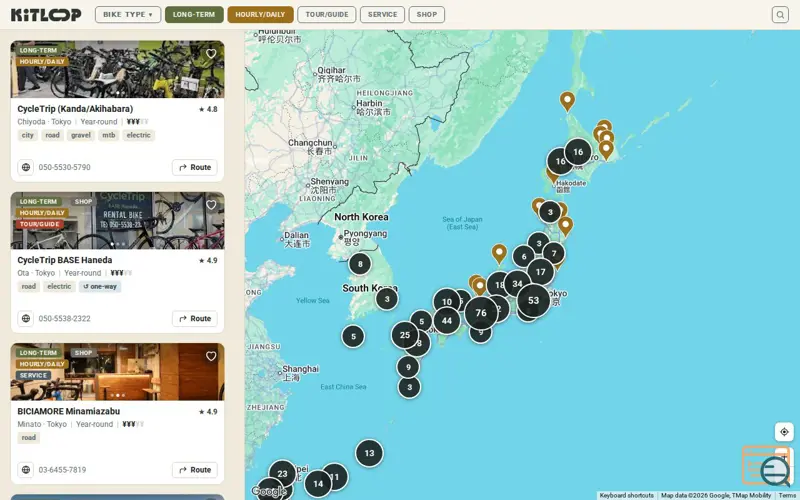Screen dimensions: 800x500
Task: Open the 14 cluster marker
Action: coord(318,484)
